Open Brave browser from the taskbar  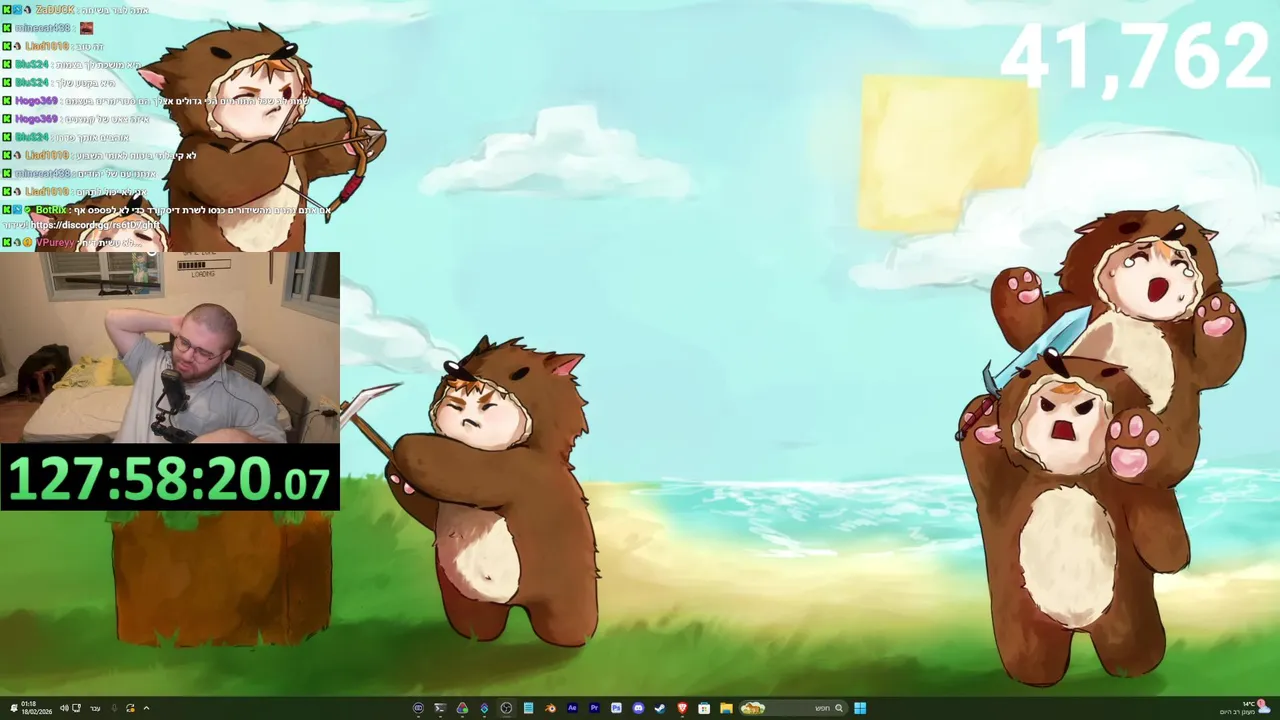point(682,708)
